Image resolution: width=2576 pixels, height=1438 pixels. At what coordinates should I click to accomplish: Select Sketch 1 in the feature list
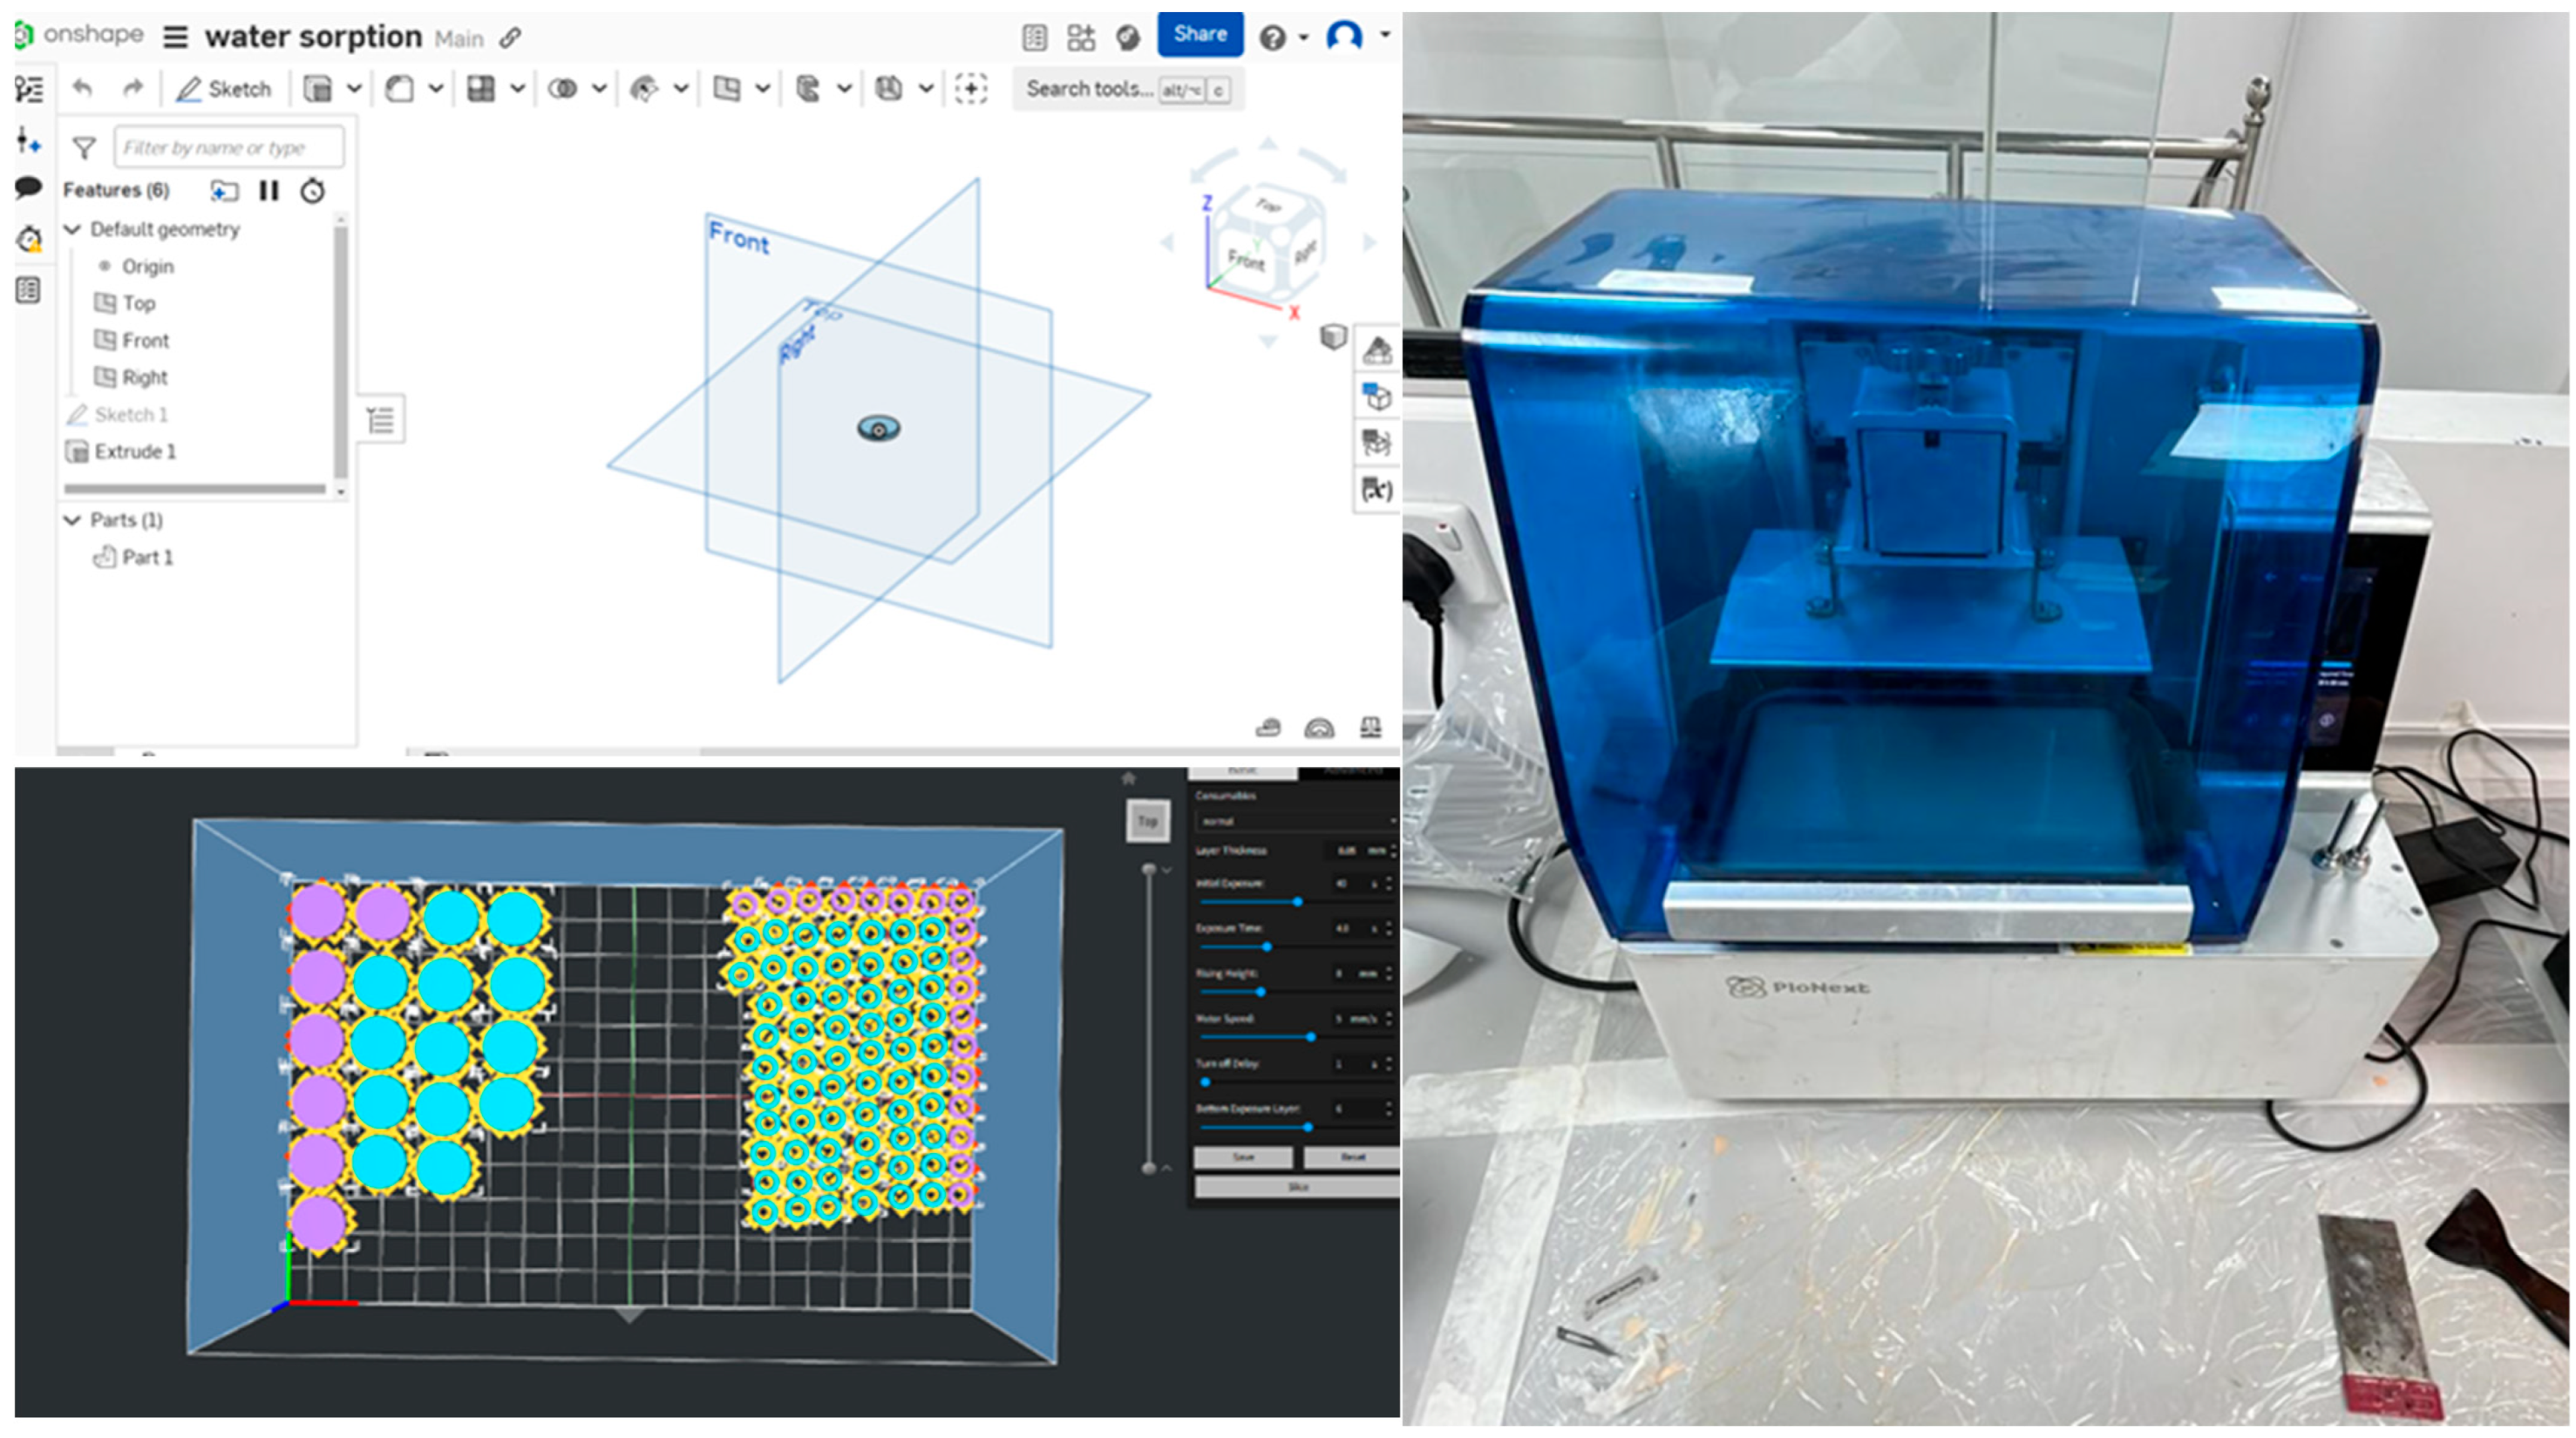pyautogui.click(x=130, y=414)
